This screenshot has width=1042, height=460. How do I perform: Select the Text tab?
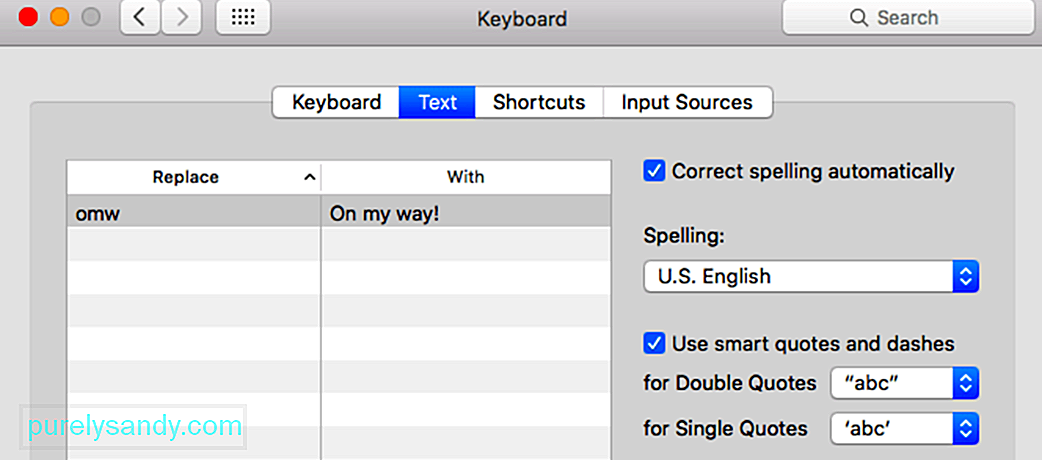[x=437, y=102]
